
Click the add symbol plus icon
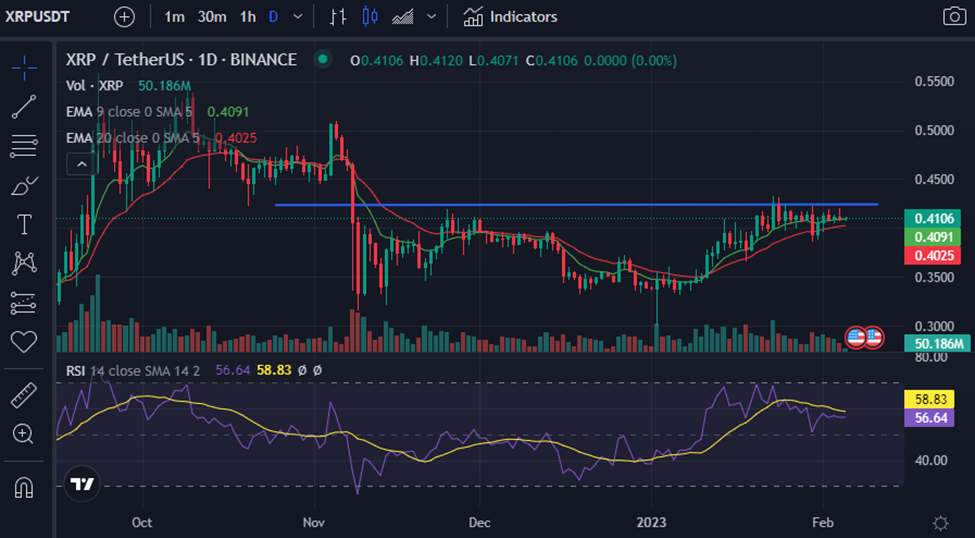[x=124, y=17]
